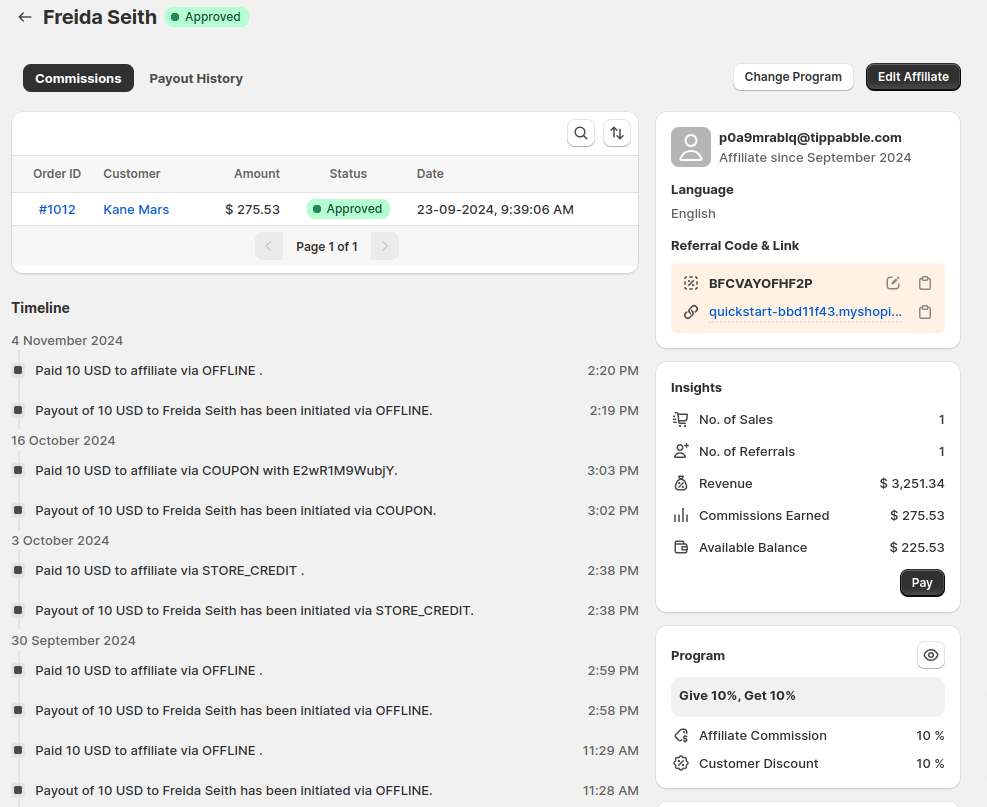Screen dimensions: 987x807
Task: Switch to the Payout History tab
Action: tap(196, 78)
